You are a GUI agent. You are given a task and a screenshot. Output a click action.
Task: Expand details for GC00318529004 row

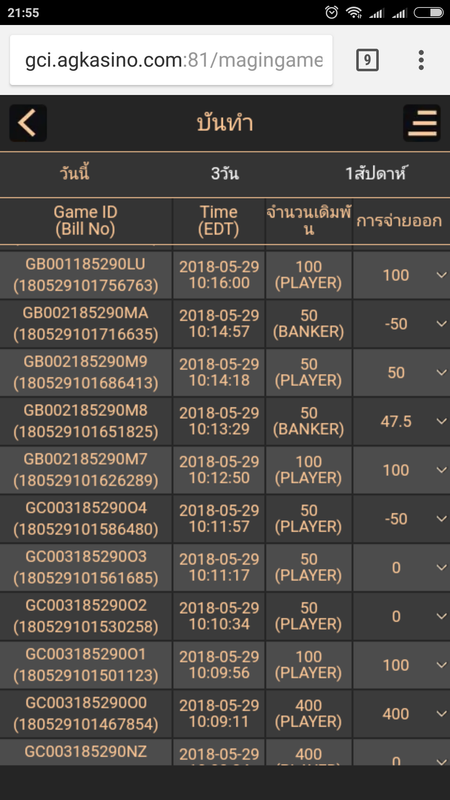click(x=441, y=519)
